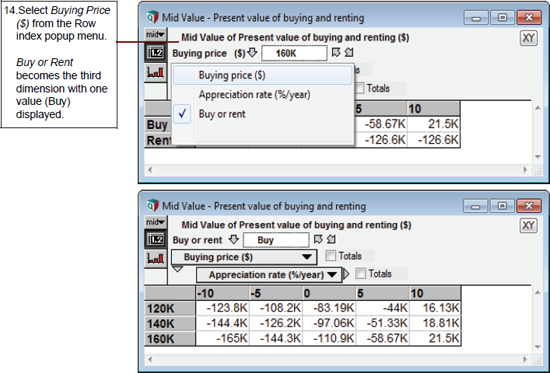Image resolution: width=550 pixels, height=373 pixels.
Task: Select the 160K row header in the bottom table
Action: 170,339
